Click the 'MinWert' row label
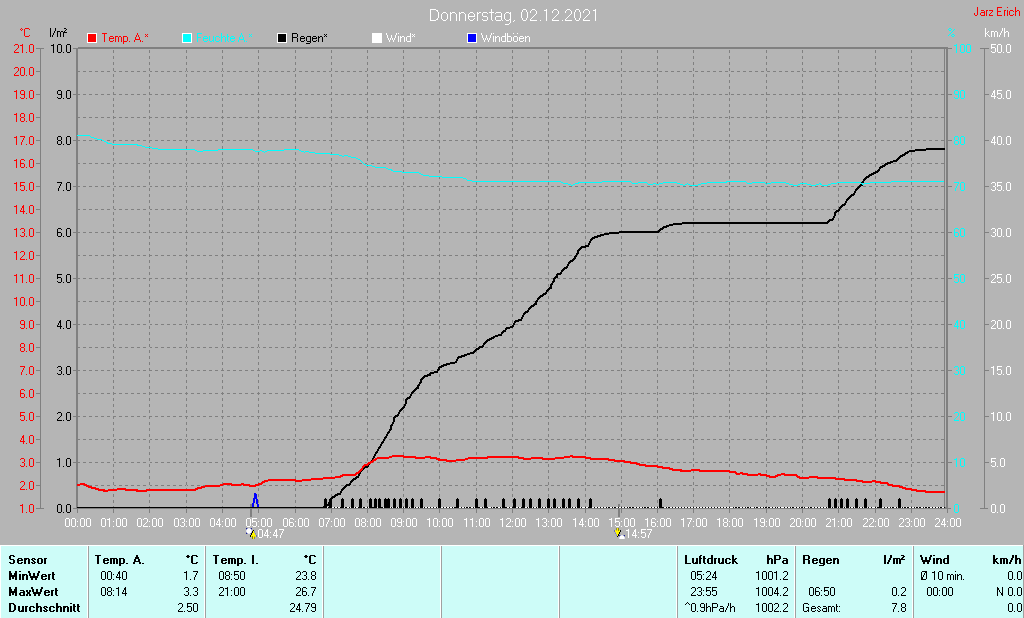The image size is (1024, 618). pos(31,576)
